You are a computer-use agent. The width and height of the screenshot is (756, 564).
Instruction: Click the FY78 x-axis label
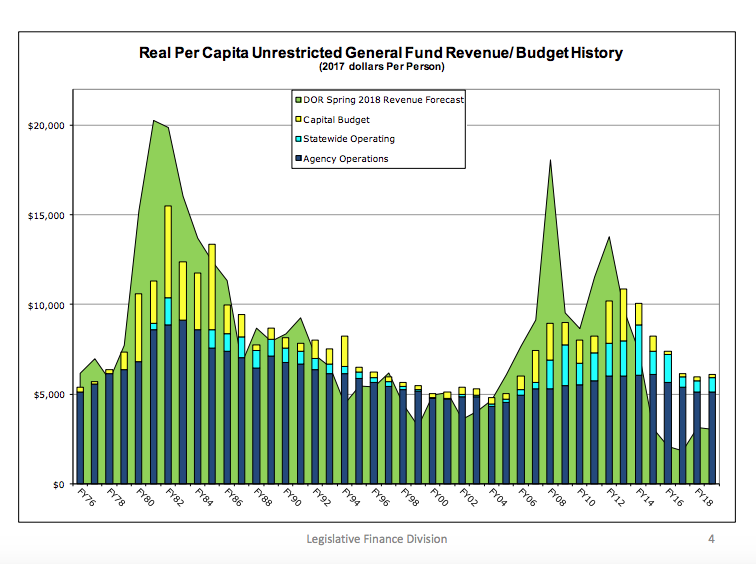[x=116, y=497]
